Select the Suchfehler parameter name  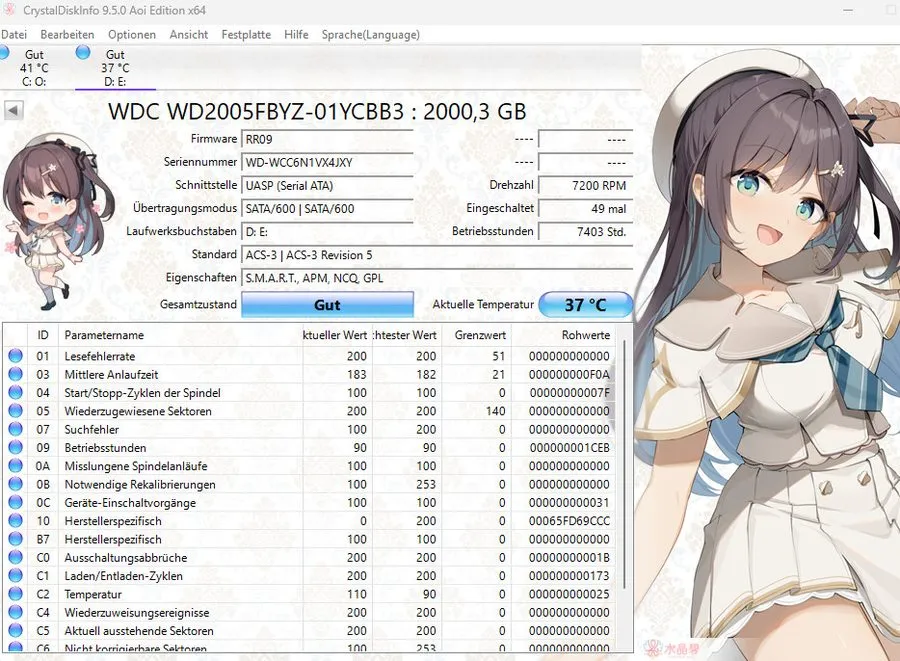[92, 429]
